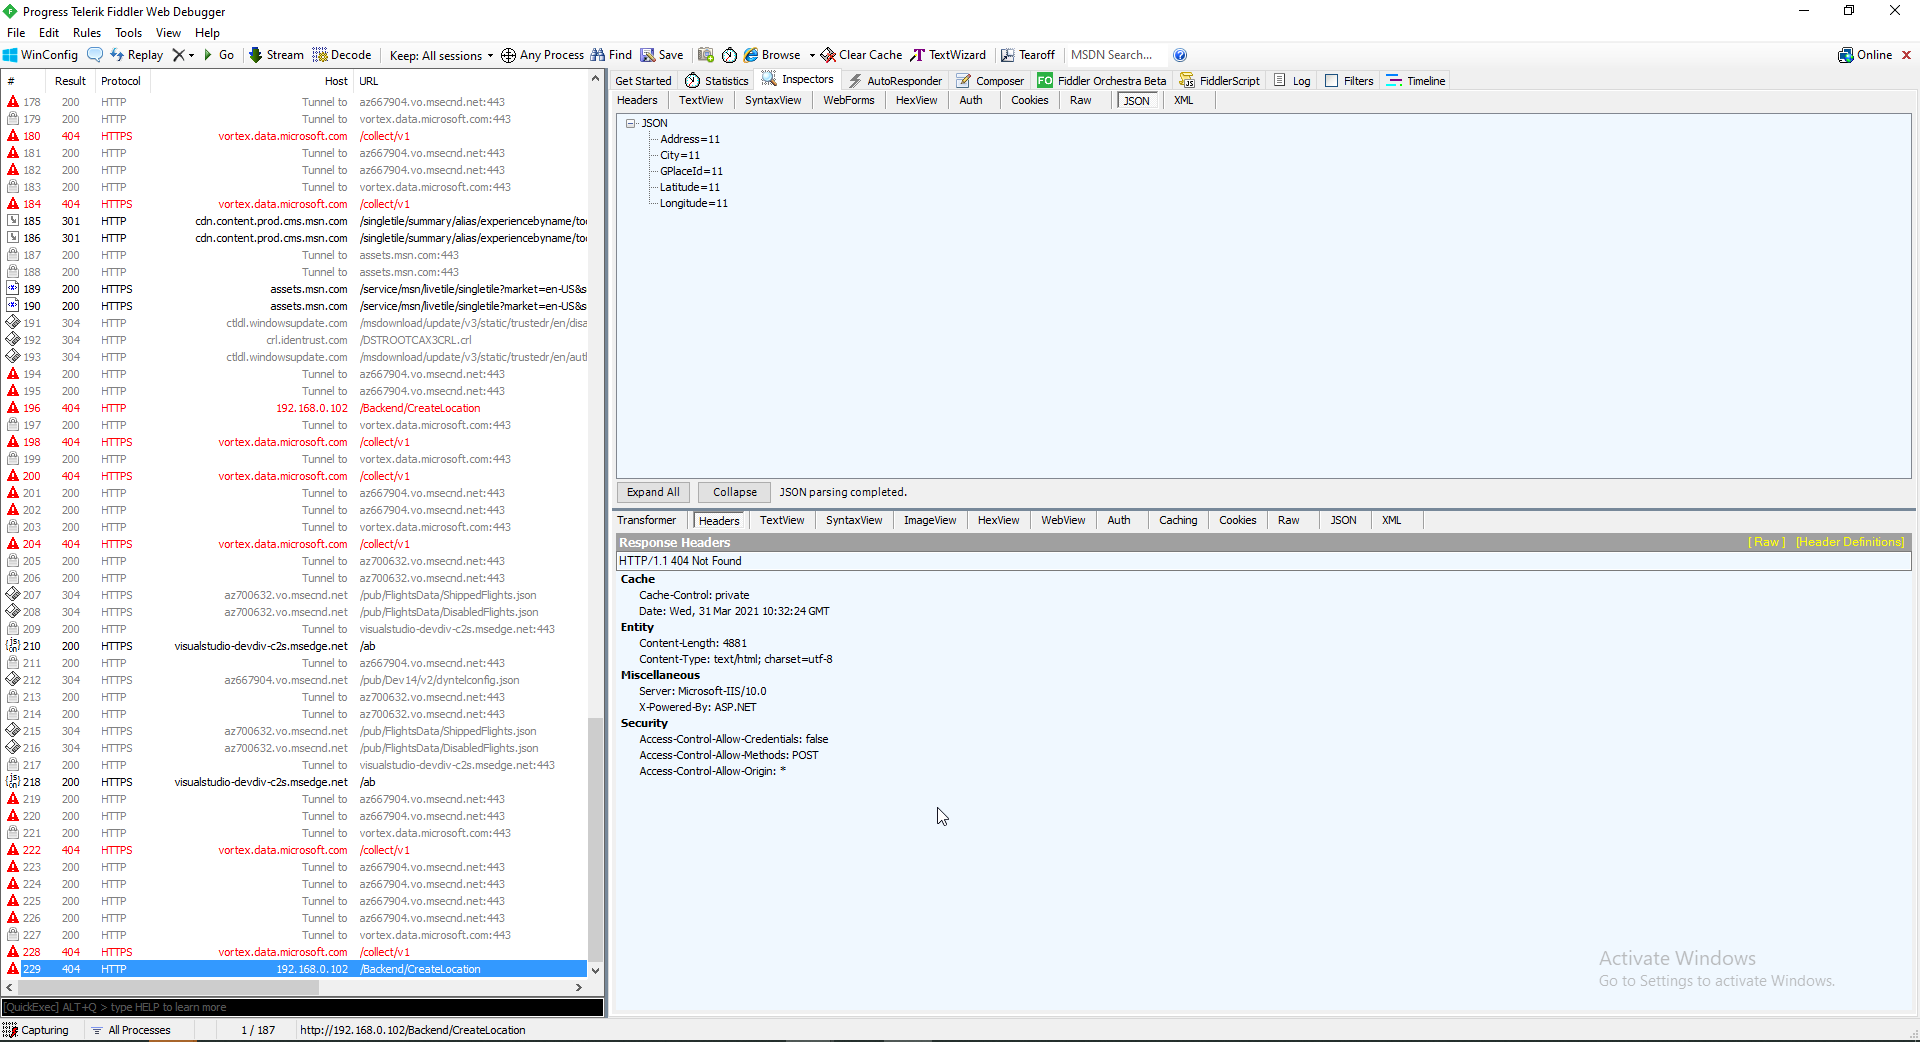1920x1042 pixels.
Task: Click the WinConfig toolbar button
Action: click(40, 55)
